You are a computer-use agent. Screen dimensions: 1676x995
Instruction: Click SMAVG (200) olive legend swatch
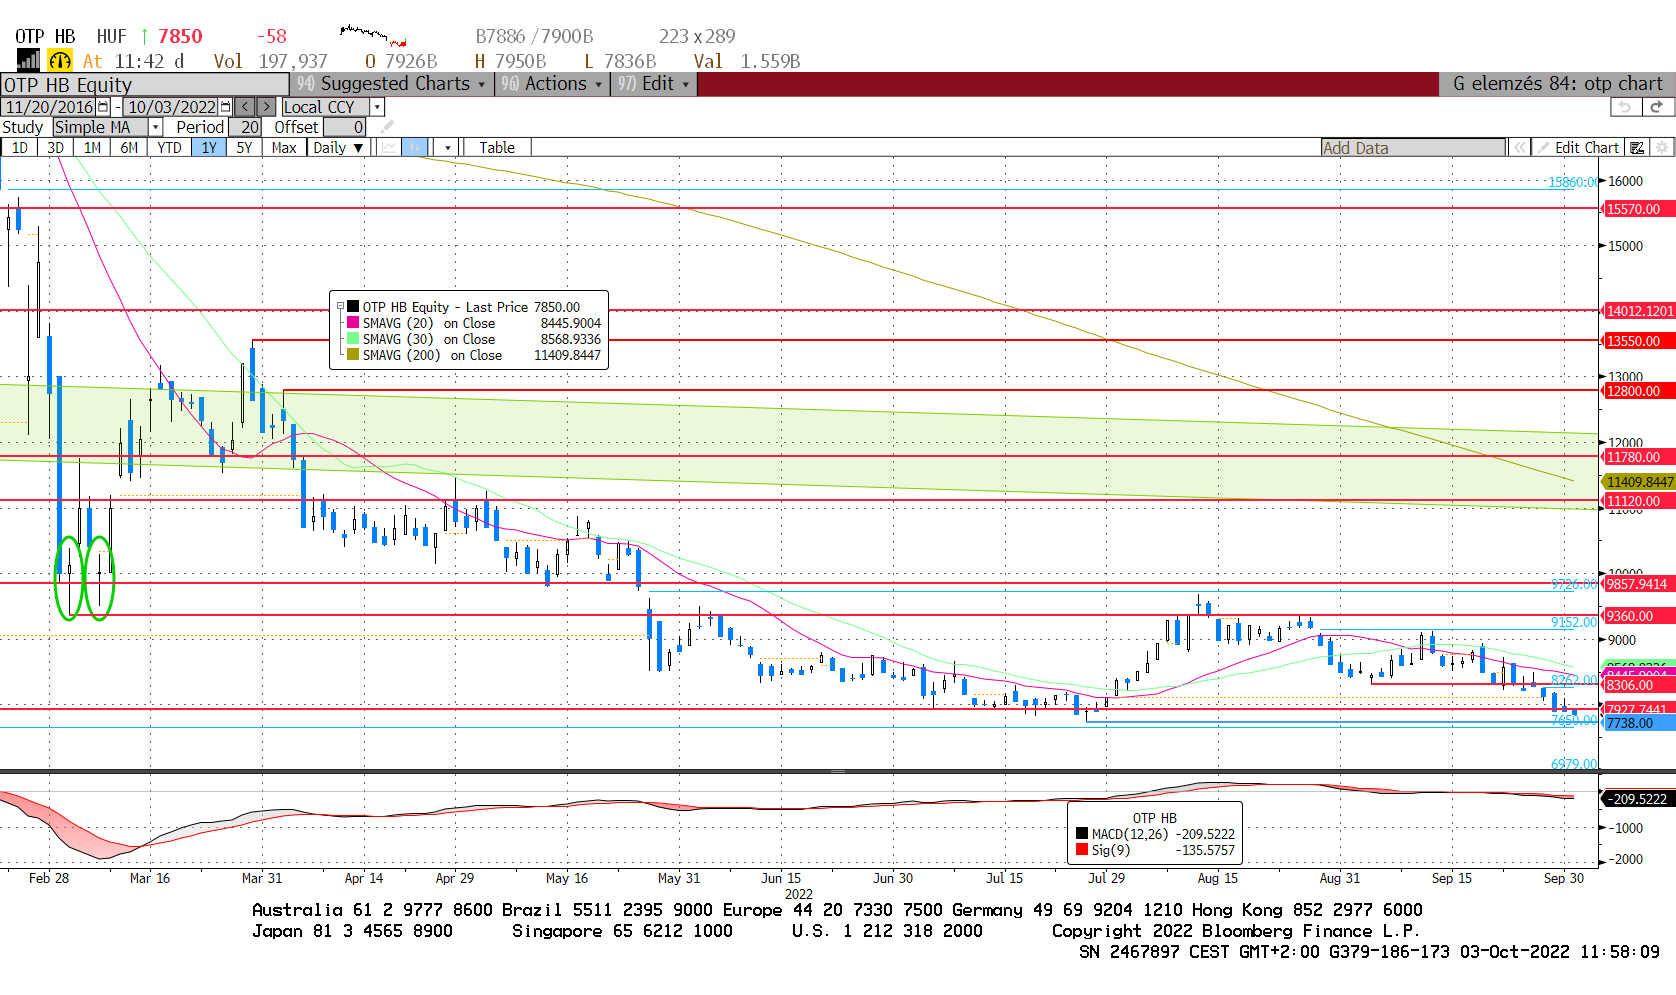pos(353,355)
